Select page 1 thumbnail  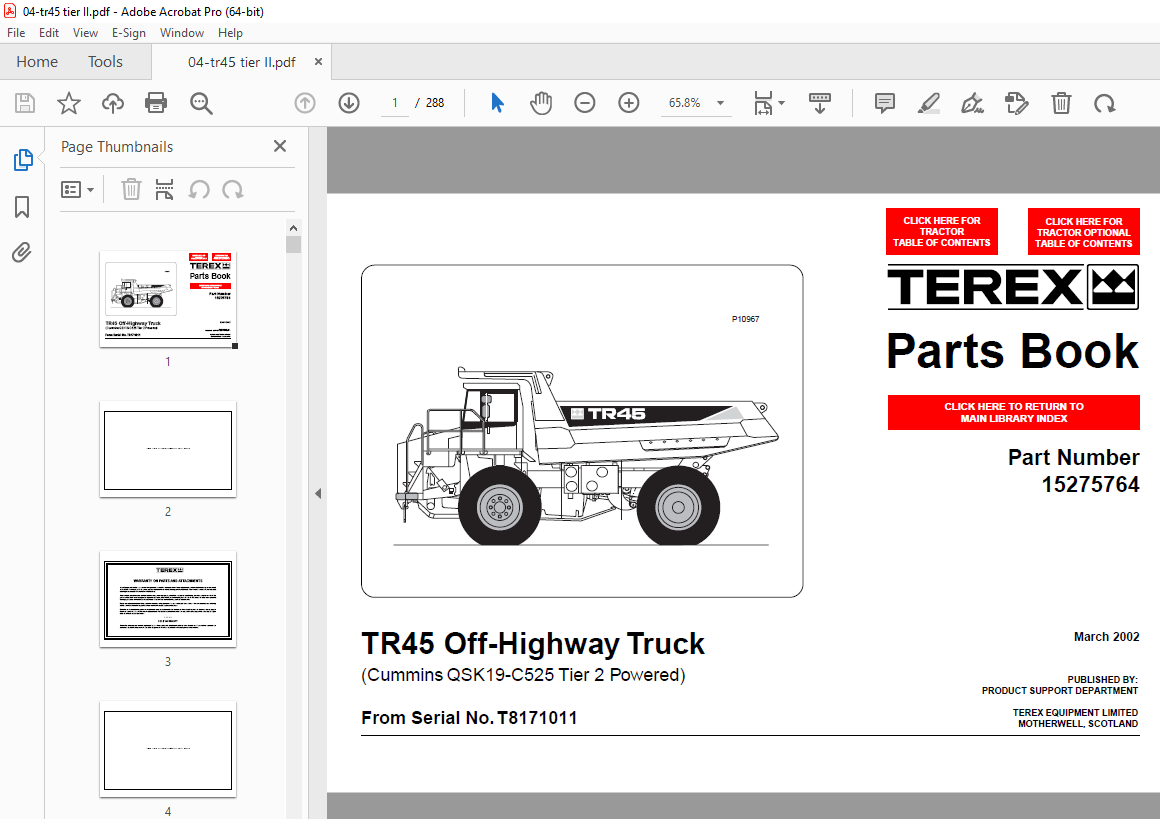tap(168, 299)
